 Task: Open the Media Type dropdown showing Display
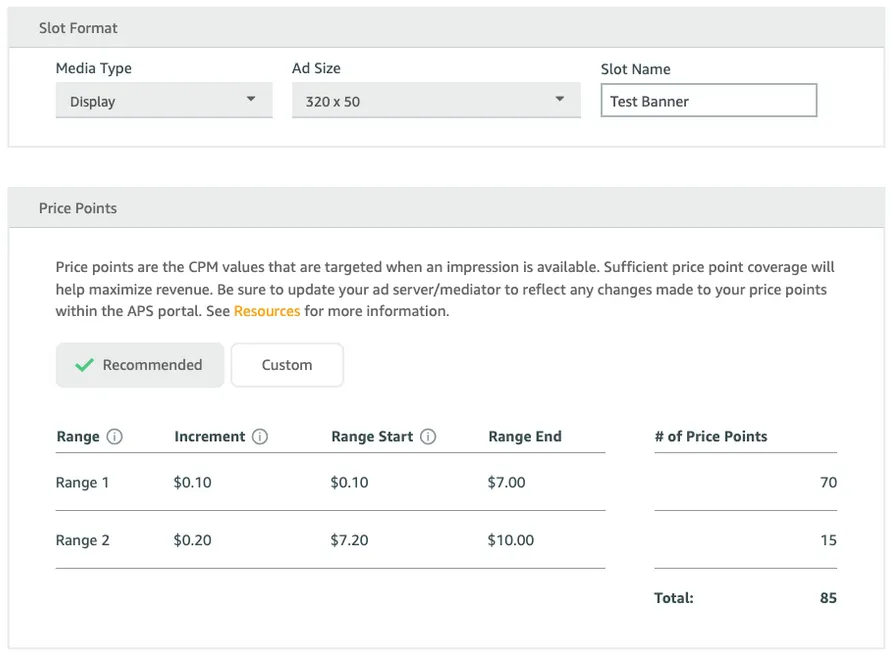point(163,100)
